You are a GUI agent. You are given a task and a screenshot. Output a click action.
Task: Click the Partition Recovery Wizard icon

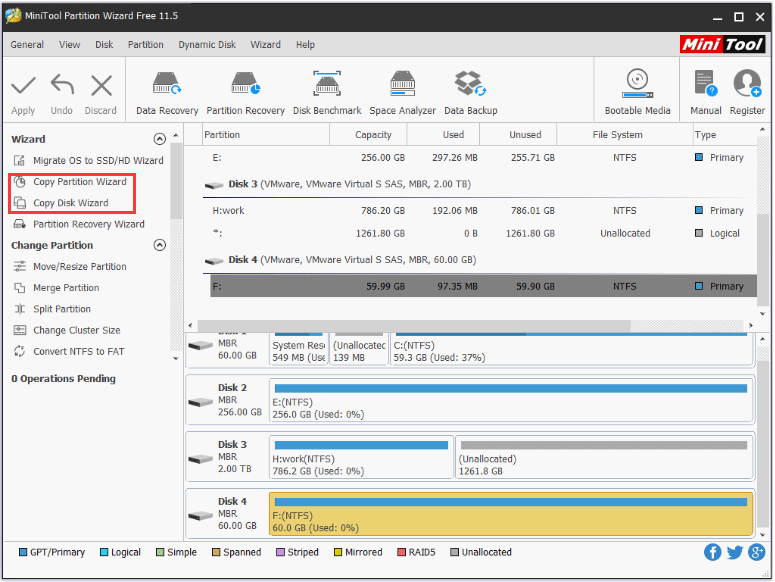(19, 224)
